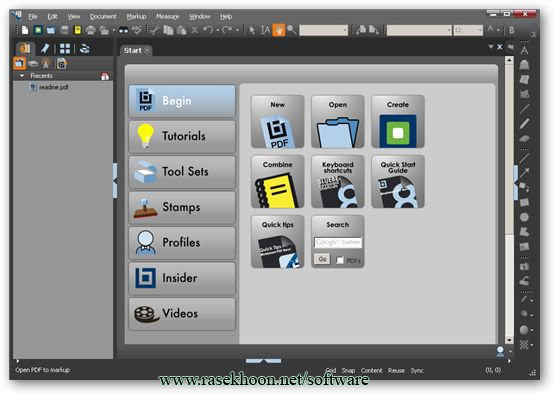Click the printer icon in toolbar
The height and width of the screenshot is (394, 554).
click(91, 30)
